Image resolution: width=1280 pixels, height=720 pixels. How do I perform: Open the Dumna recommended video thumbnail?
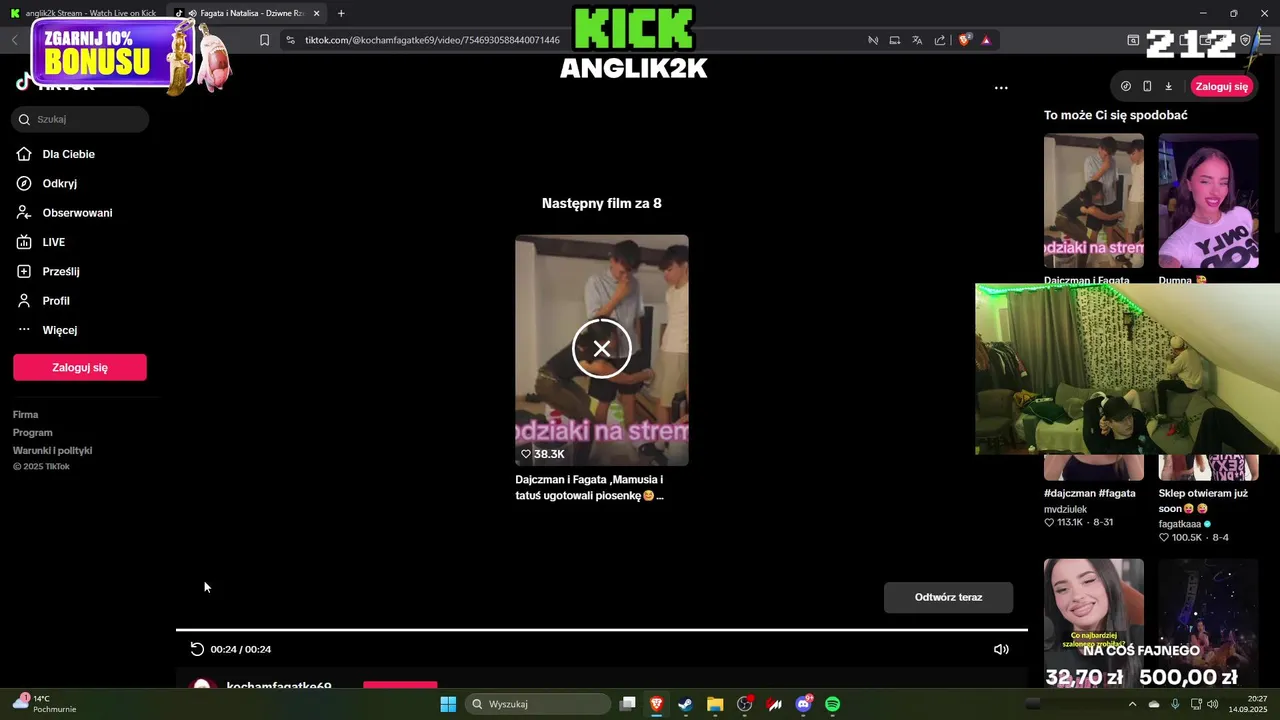pyautogui.click(x=1208, y=200)
